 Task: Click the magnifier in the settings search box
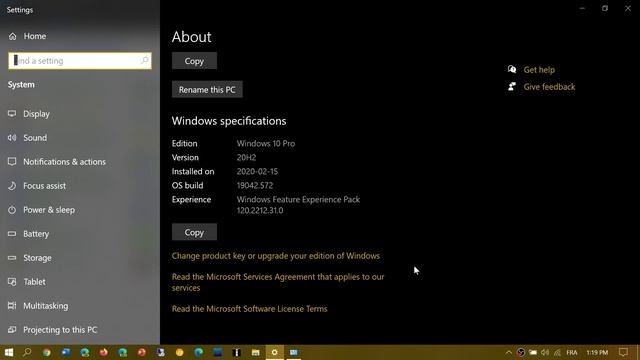coord(144,60)
